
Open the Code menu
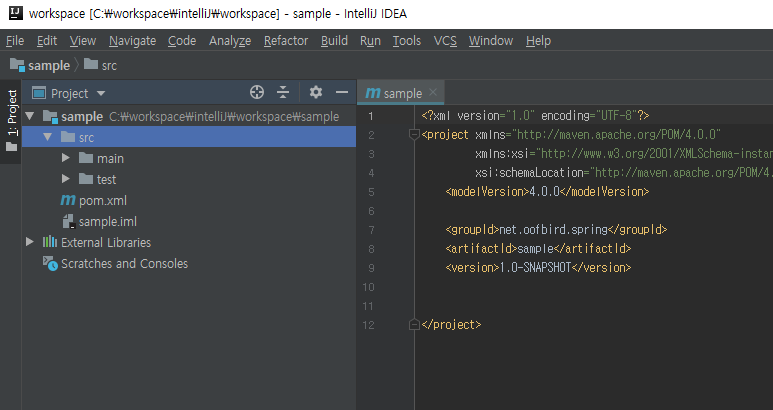182,41
